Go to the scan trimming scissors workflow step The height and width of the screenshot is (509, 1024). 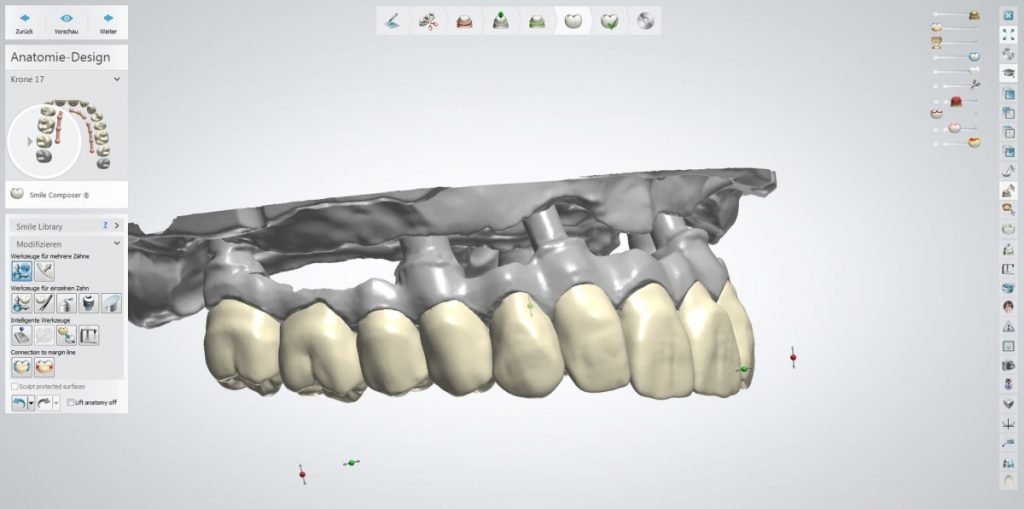[x=428, y=21]
